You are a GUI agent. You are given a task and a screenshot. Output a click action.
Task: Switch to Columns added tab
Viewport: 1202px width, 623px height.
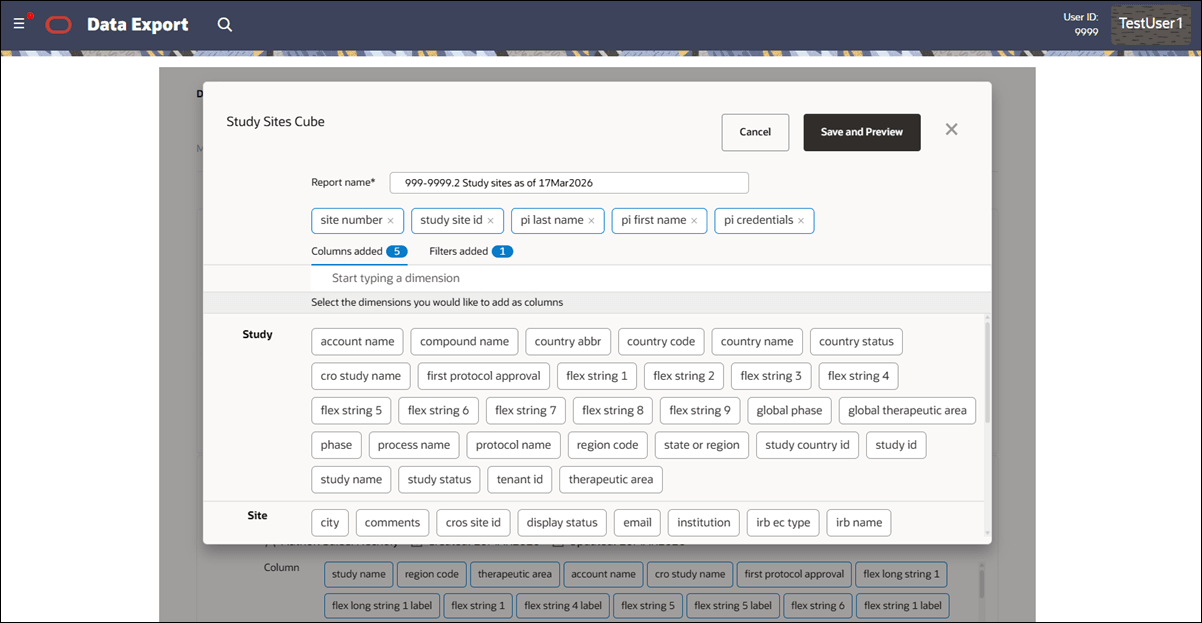[x=359, y=252]
